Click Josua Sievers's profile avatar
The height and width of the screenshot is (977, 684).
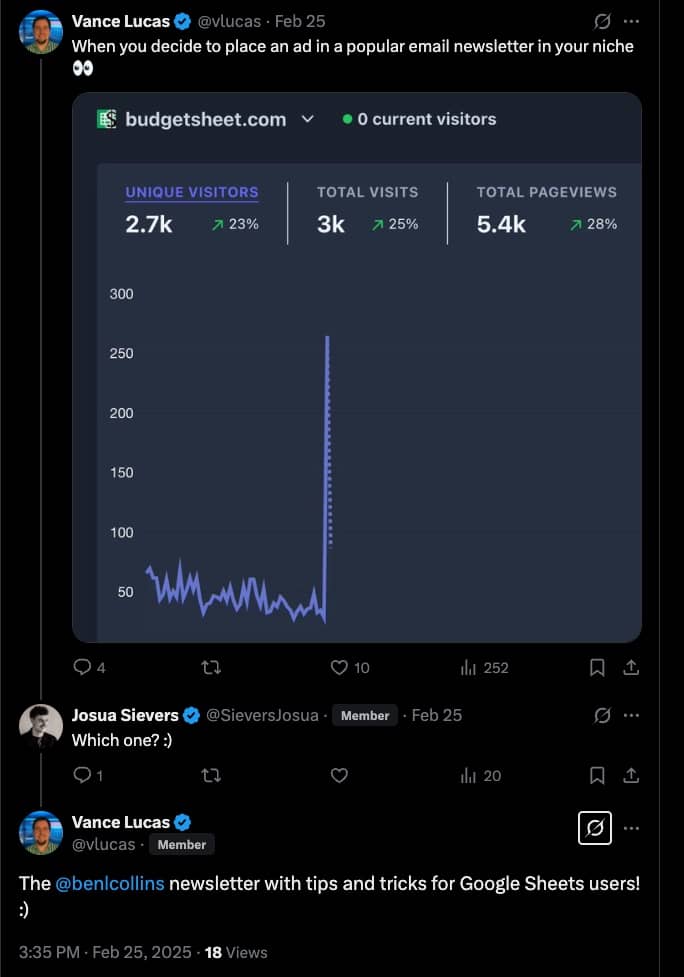(x=41, y=724)
